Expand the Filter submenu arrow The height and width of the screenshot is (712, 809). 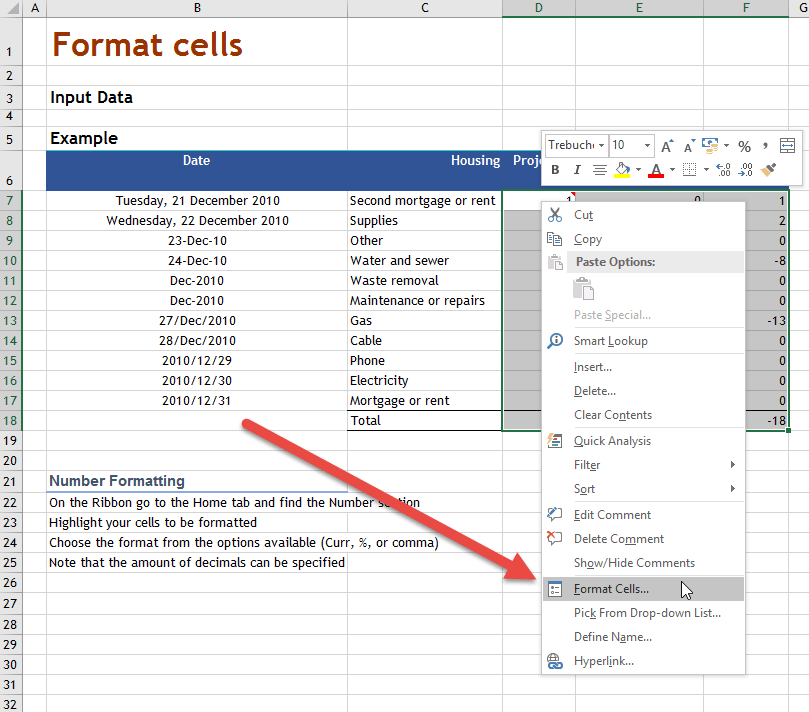pyautogui.click(x=732, y=465)
